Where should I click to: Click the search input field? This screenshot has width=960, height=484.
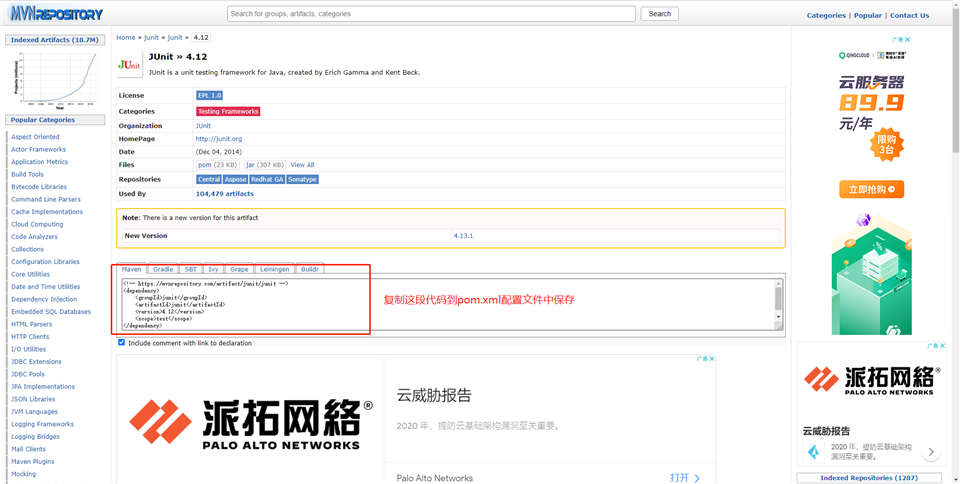[431, 13]
